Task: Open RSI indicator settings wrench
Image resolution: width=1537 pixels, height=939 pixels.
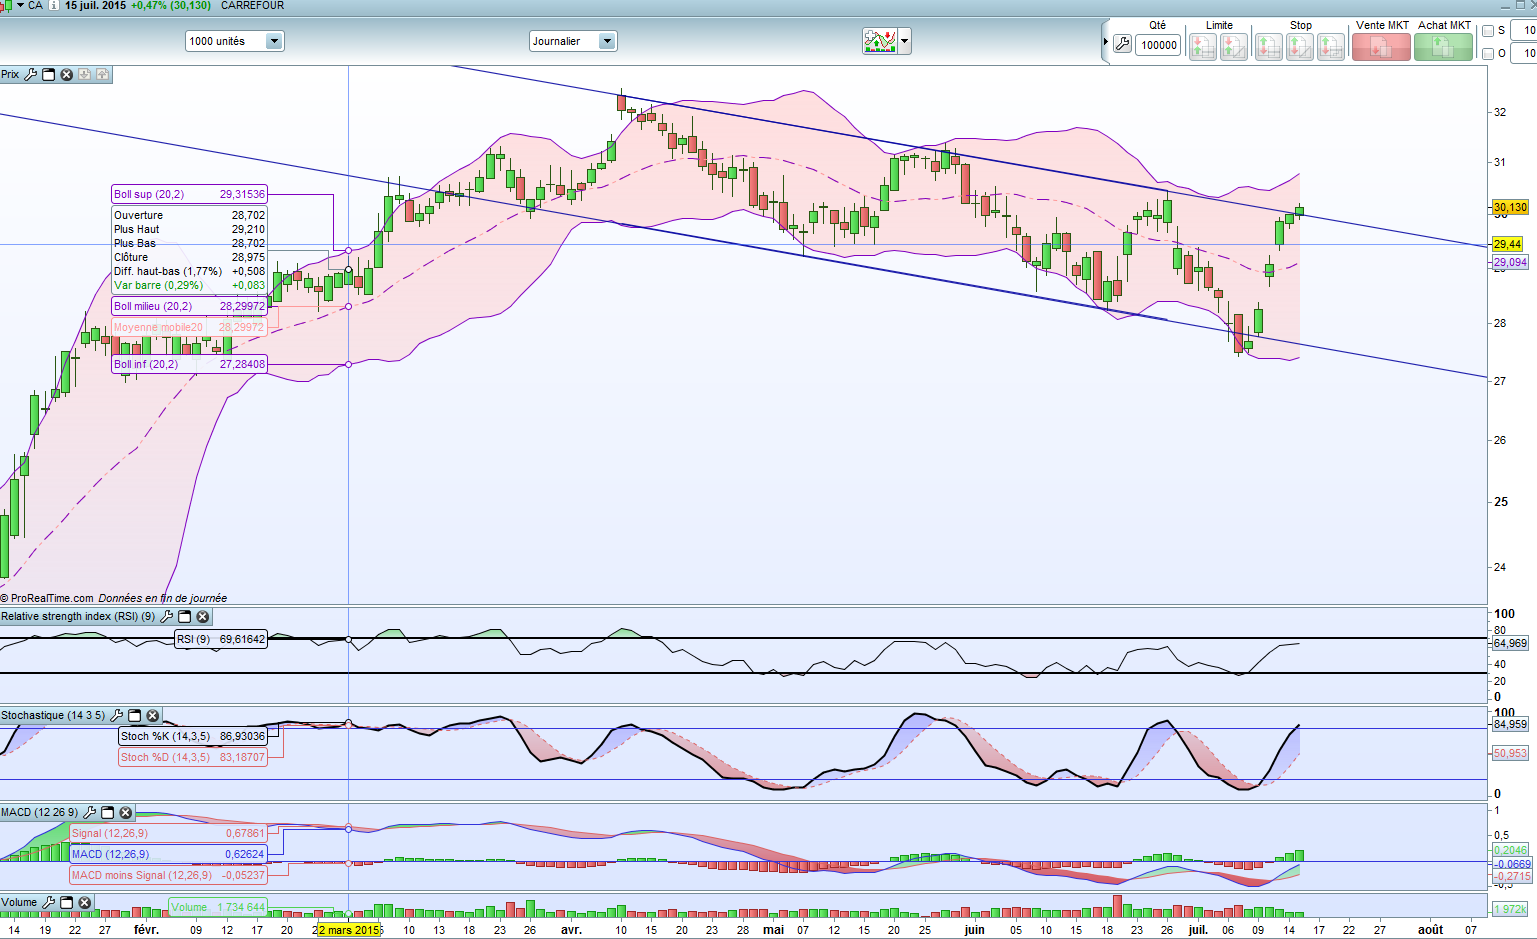Action: coord(167,617)
